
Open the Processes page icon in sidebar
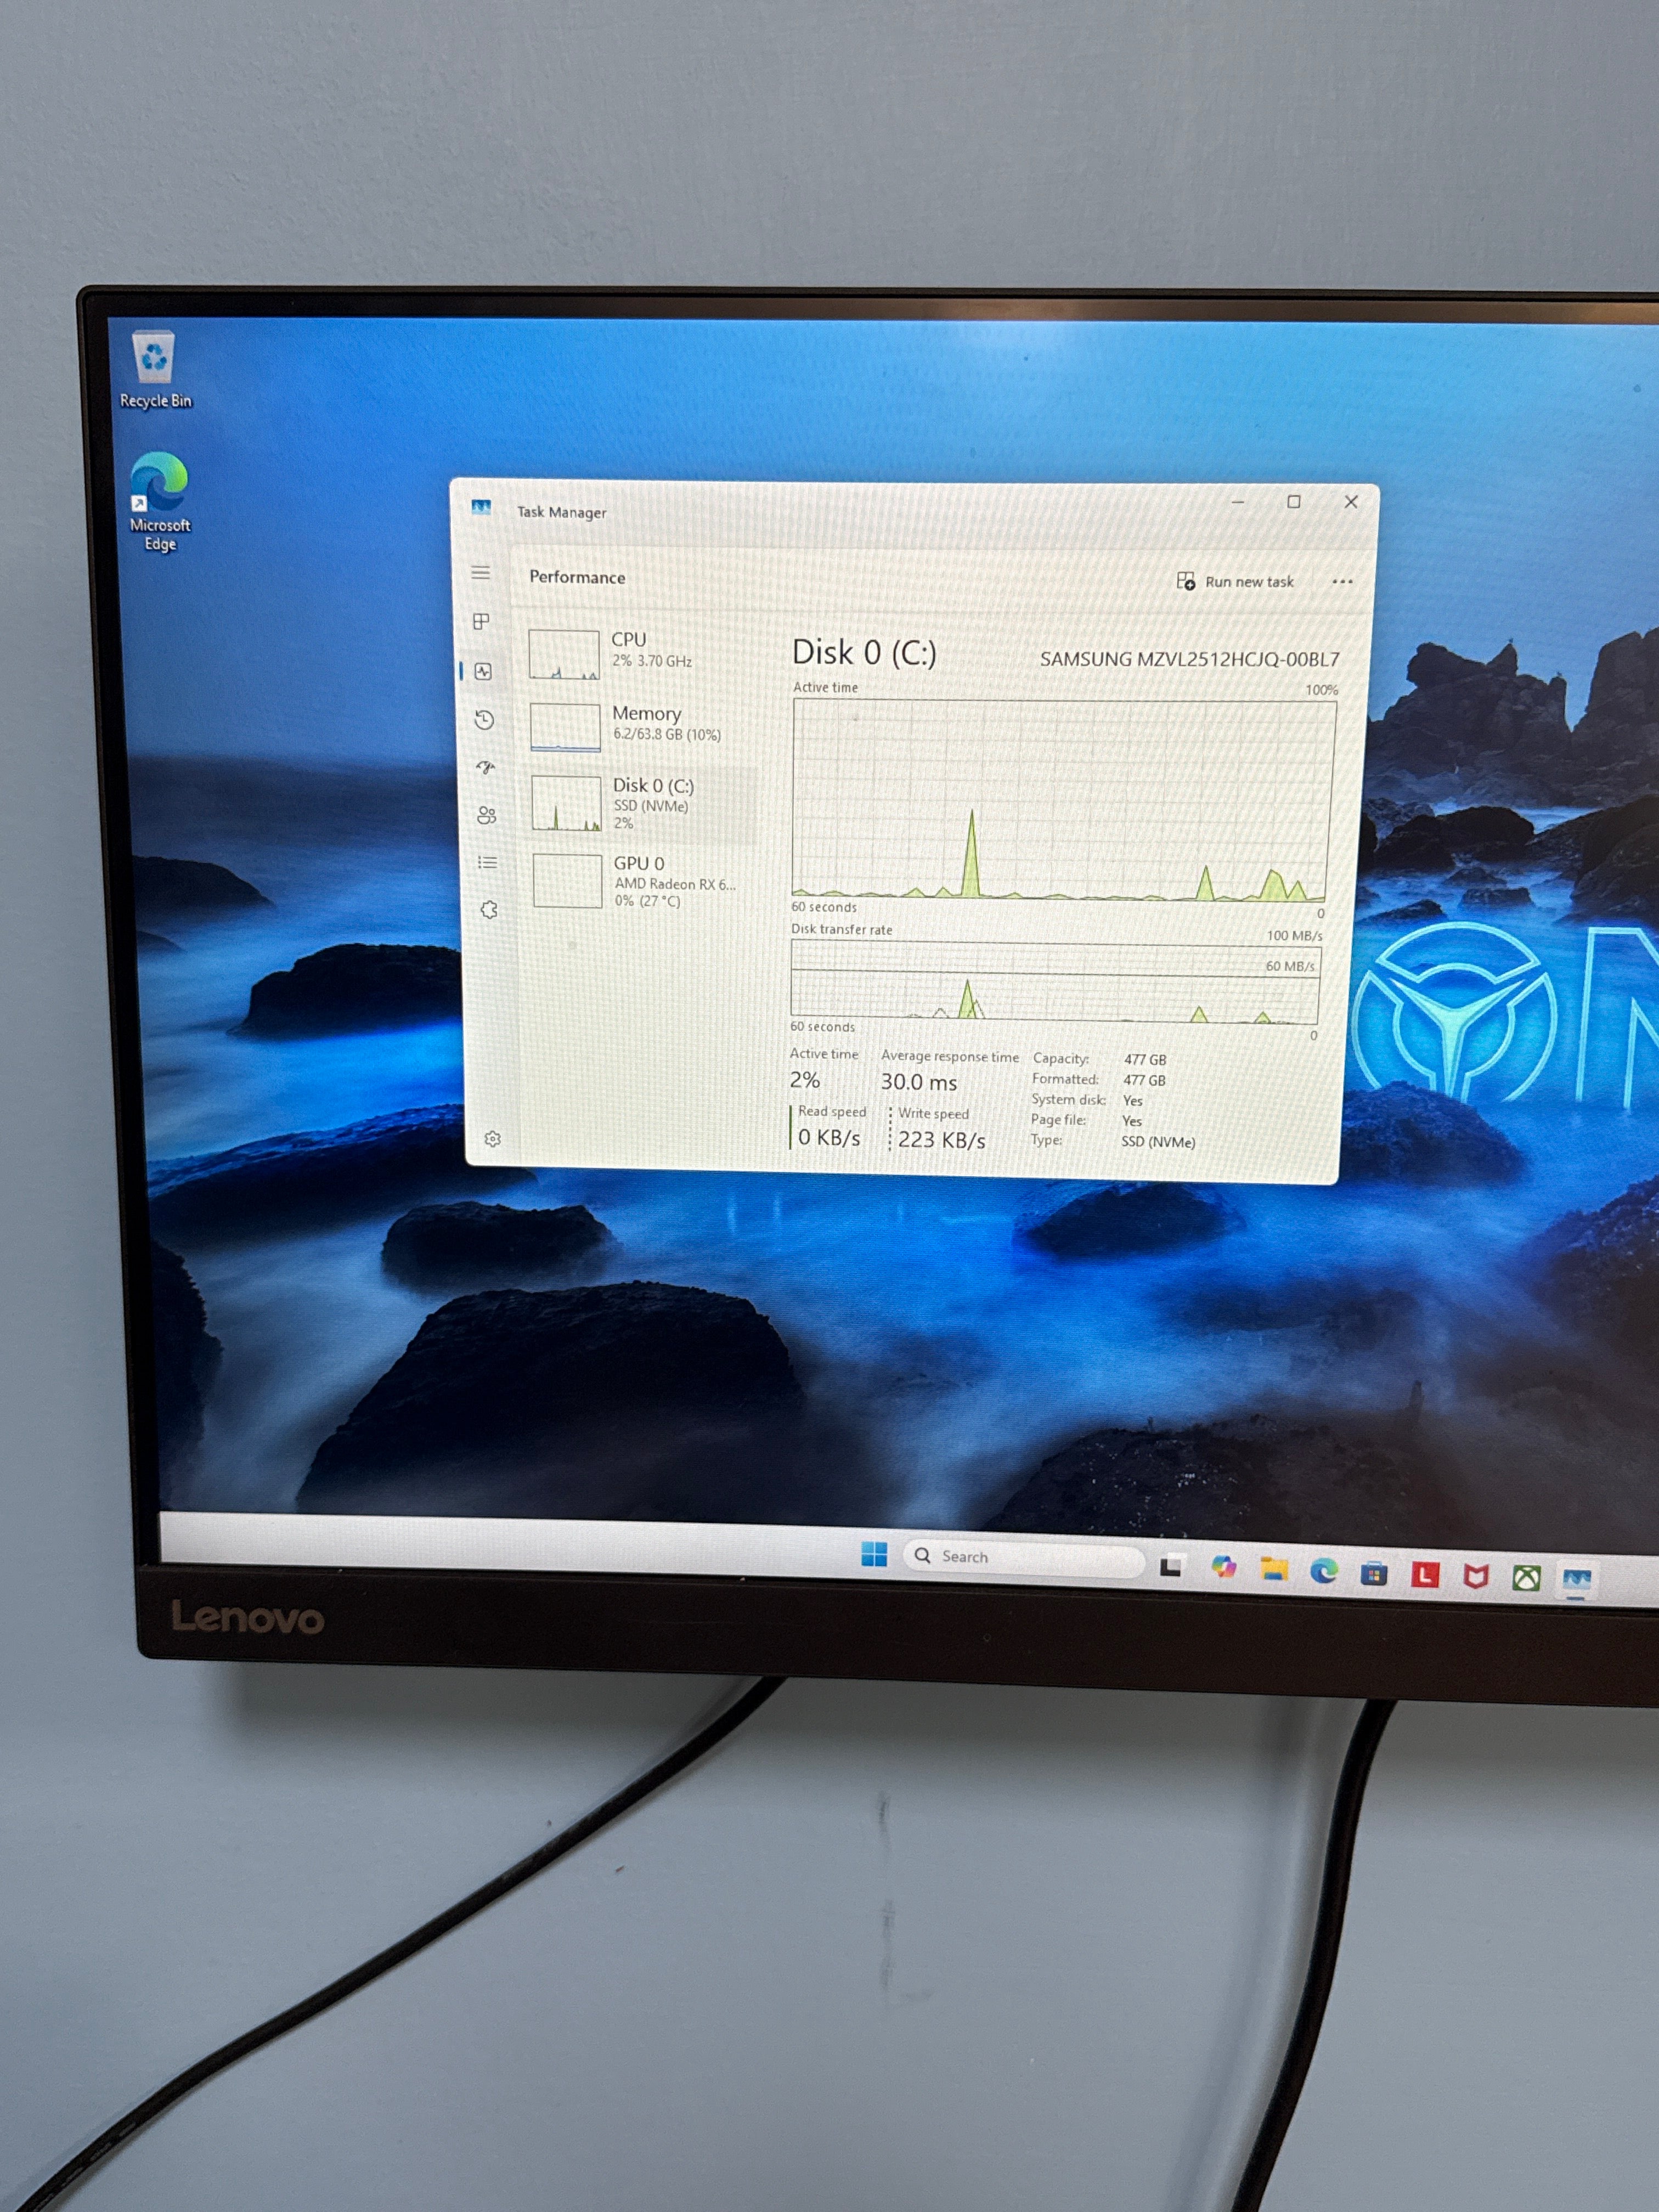point(481,621)
